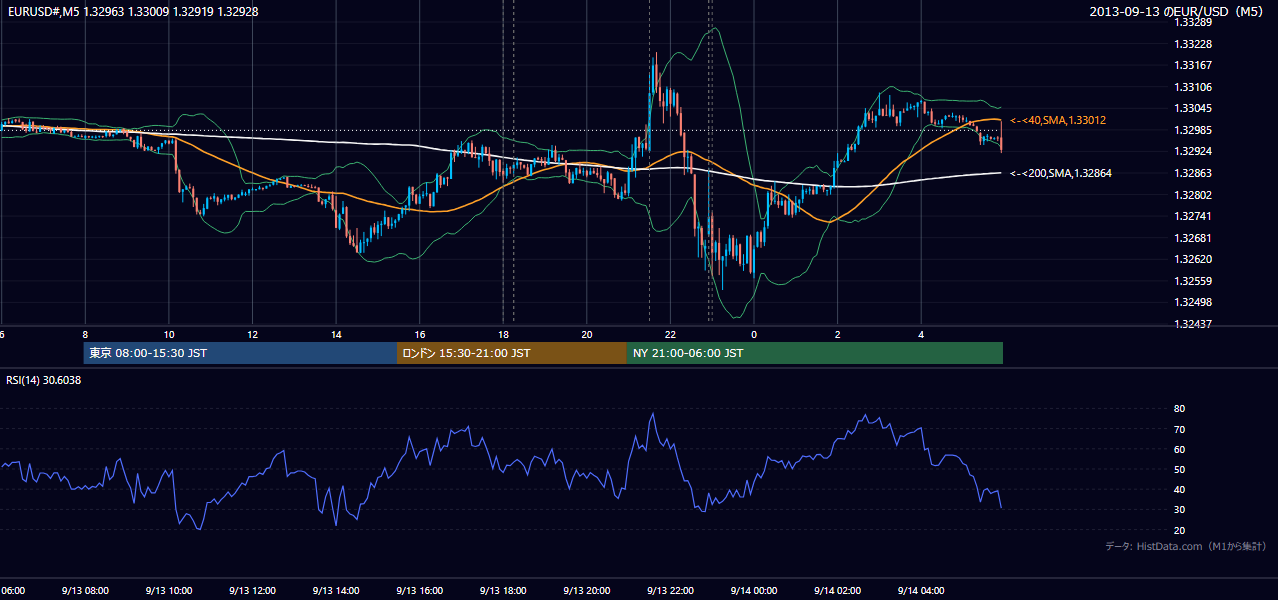Click the 9/14 04:00 bottom time label
This screenshot has width=1278, height=600.
(921, 591)
